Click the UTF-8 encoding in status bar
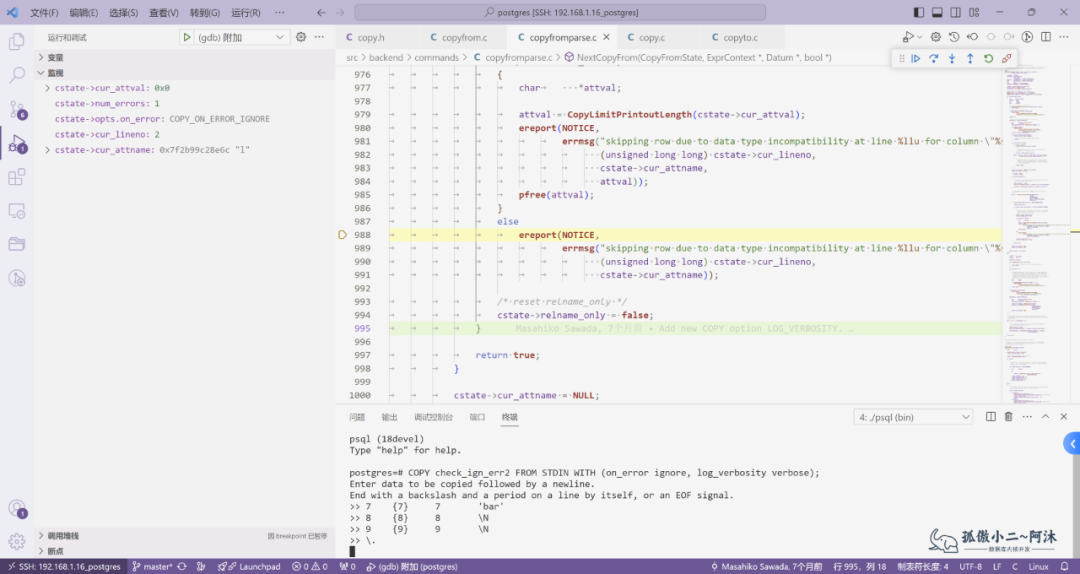 tap(970, 567)
